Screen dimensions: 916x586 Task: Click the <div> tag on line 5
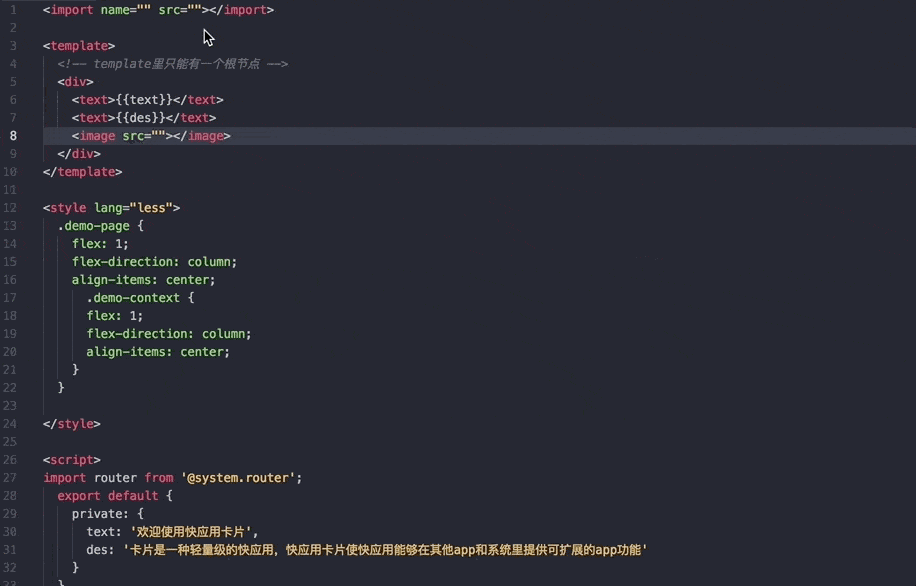pos(73,81)
